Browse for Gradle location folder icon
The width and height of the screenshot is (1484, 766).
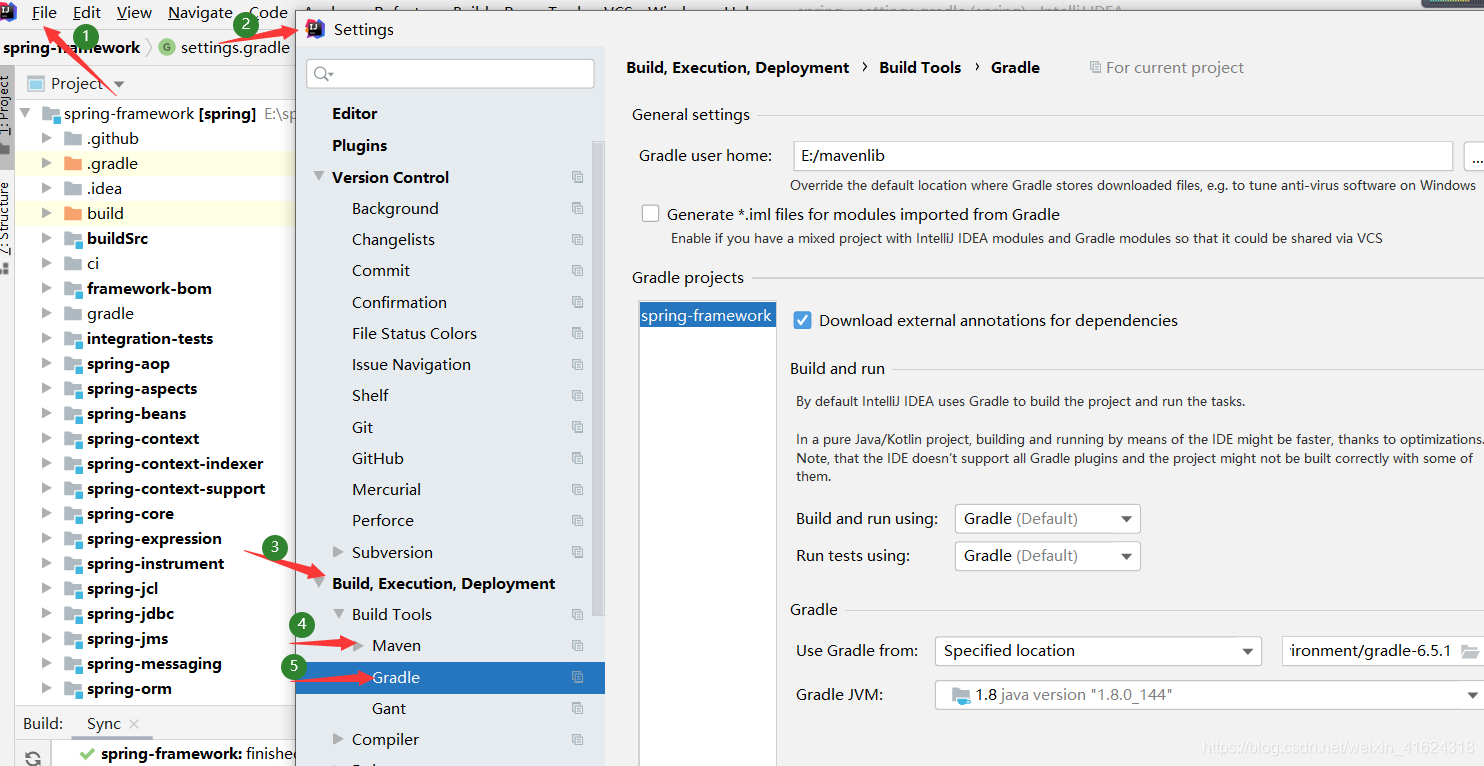[1469, 651]
